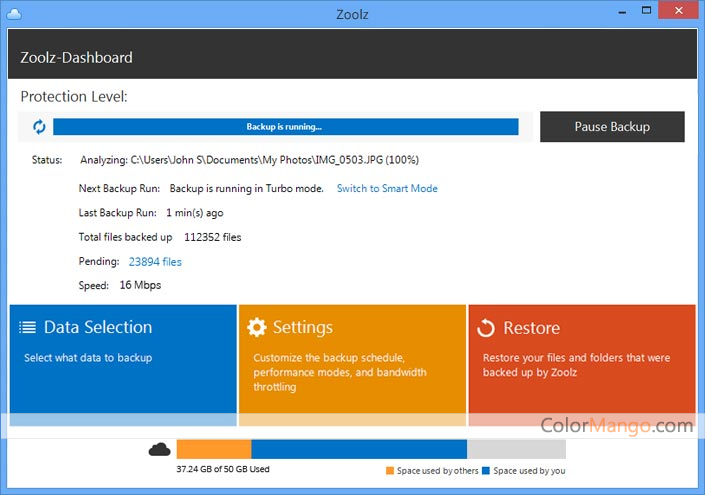Click the 'Backup is running' progress bar

tap(286, 127)
